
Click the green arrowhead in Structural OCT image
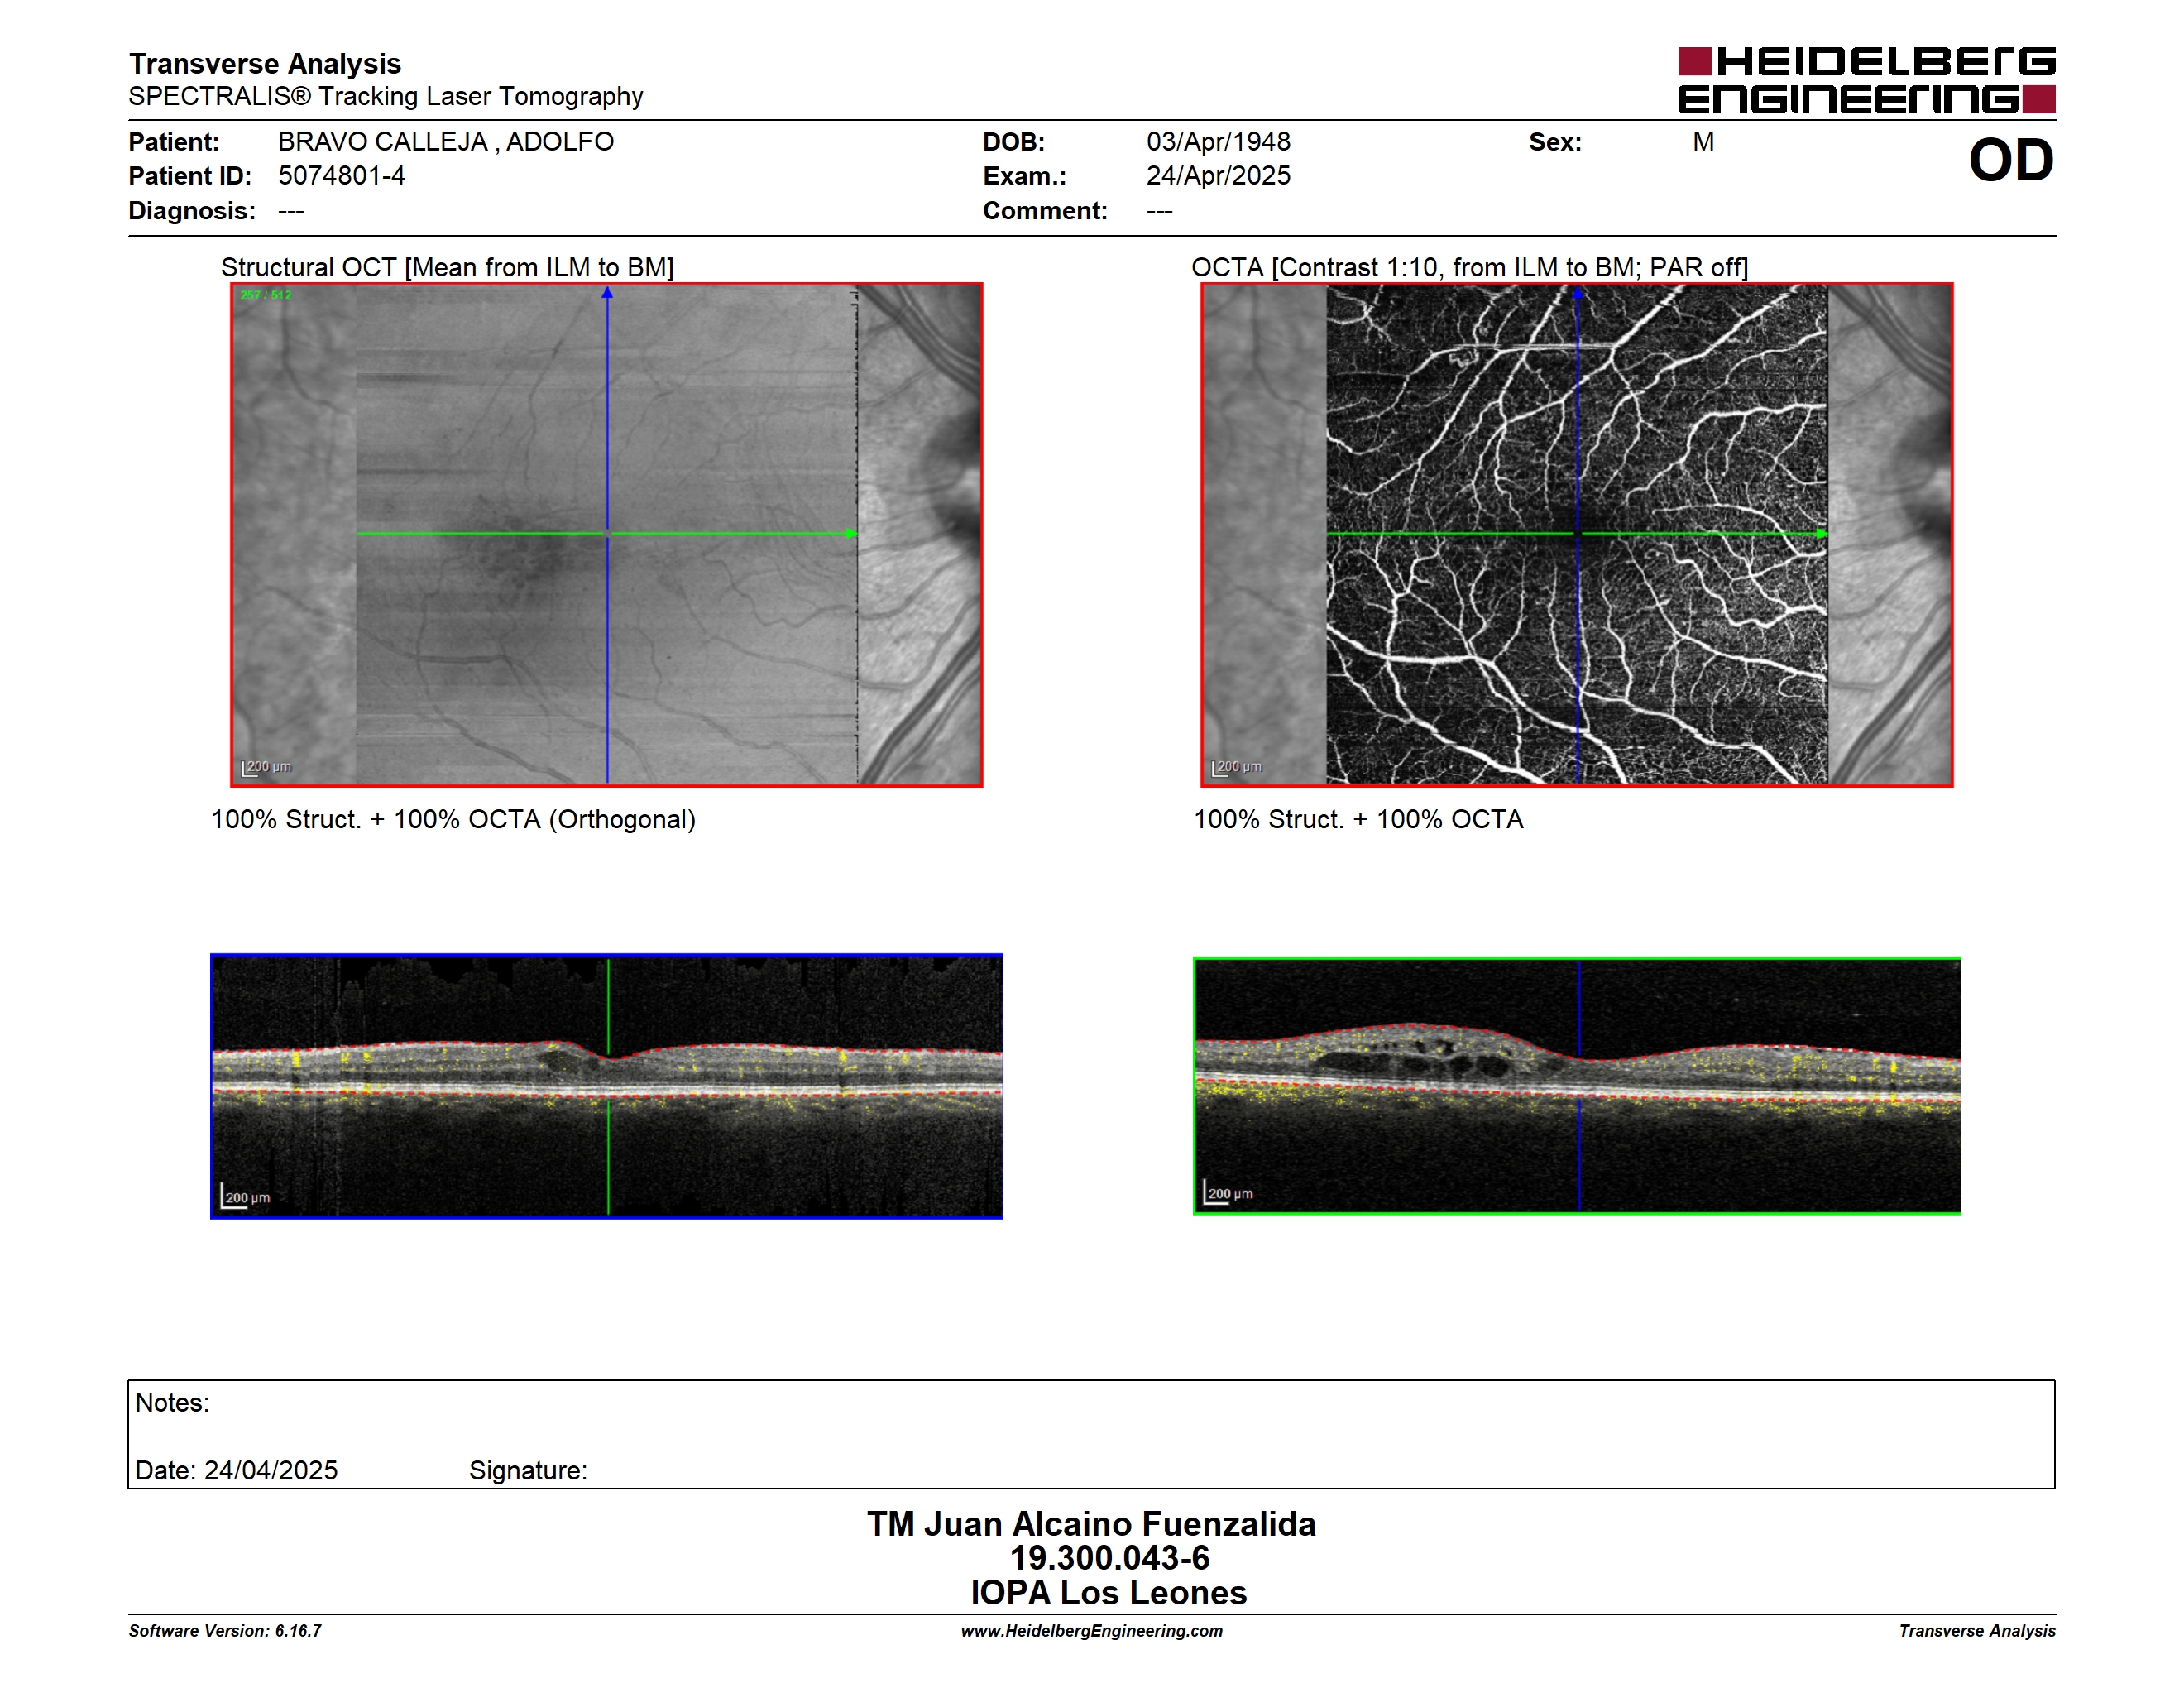[x=851, y=534]
